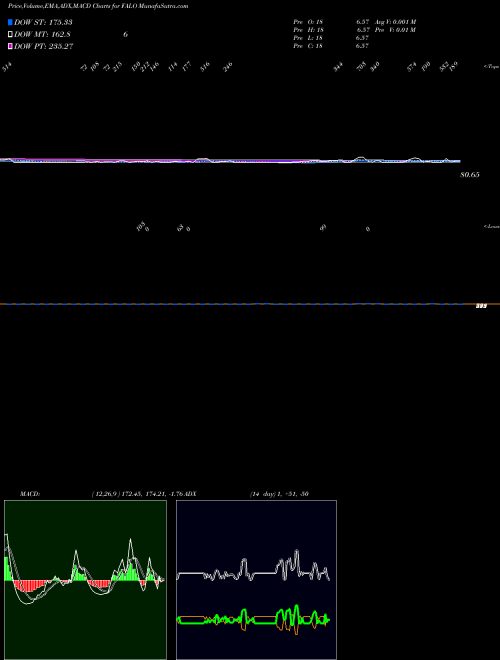The width and height of the screenshot is (500, 660).
Task: Click the ADX '(14 day) 1, +51, -50' text
Action: (279, 494)
